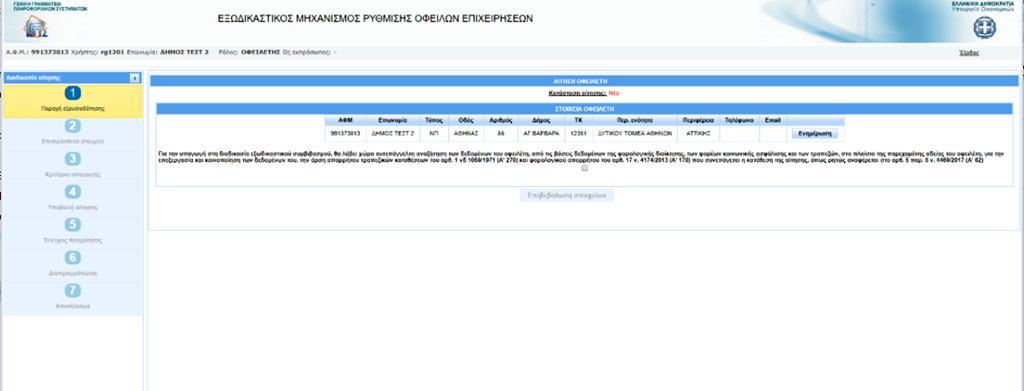1024x391 pixels.
Task: Click the Περιφέρεια column header
Action: click(x=697, y=121)
